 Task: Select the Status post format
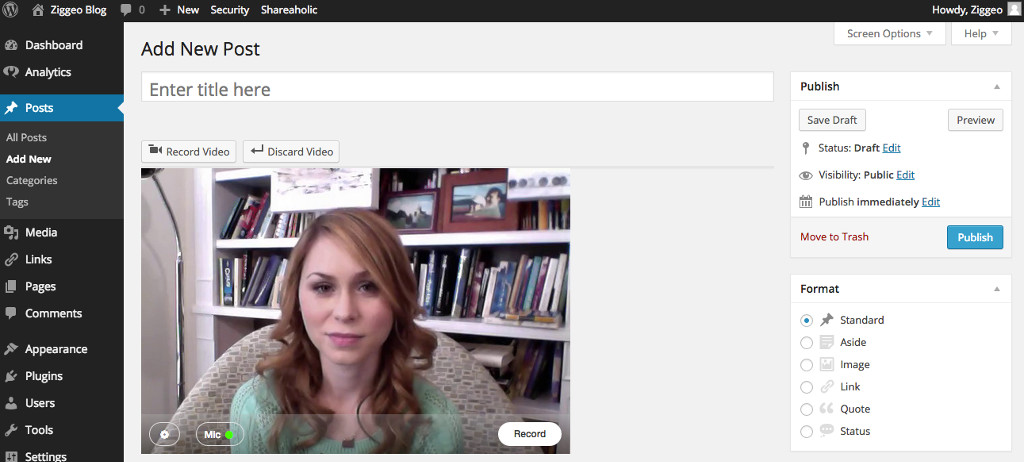tap(807, 431)
